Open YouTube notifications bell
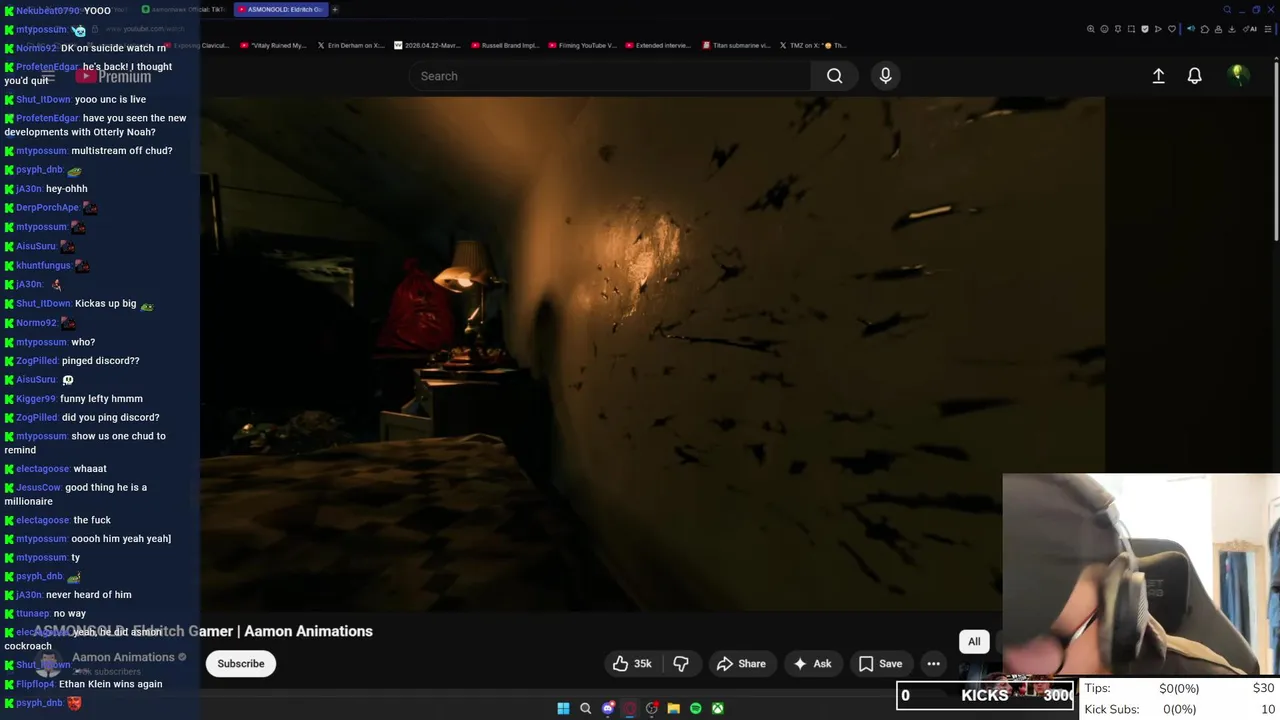1280x720 pixels. click(x=1194, y=76)
